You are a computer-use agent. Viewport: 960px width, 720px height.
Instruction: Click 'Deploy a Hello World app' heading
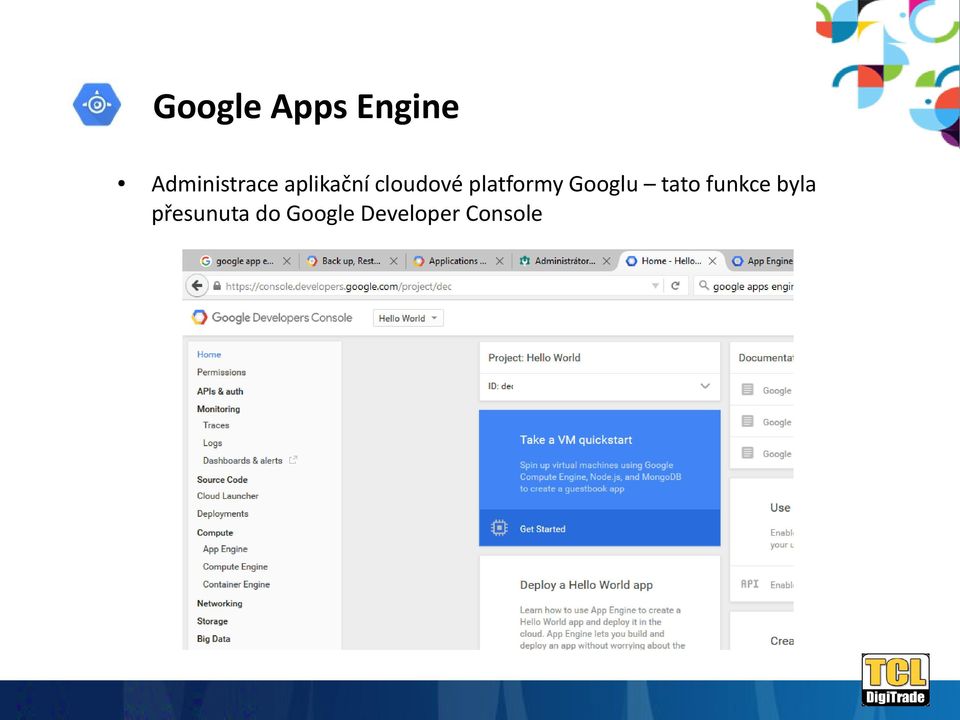click(586, 585)
